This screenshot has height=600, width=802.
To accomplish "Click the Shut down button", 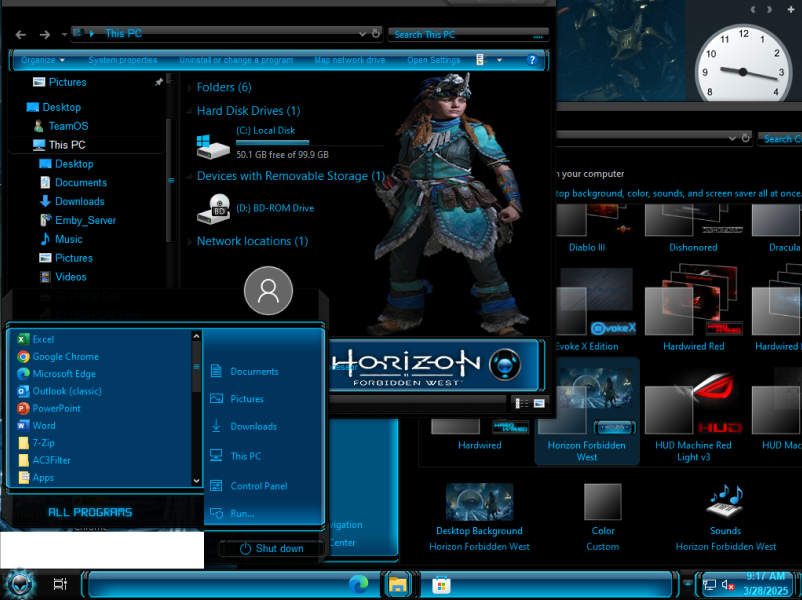I will click(272, 548).
